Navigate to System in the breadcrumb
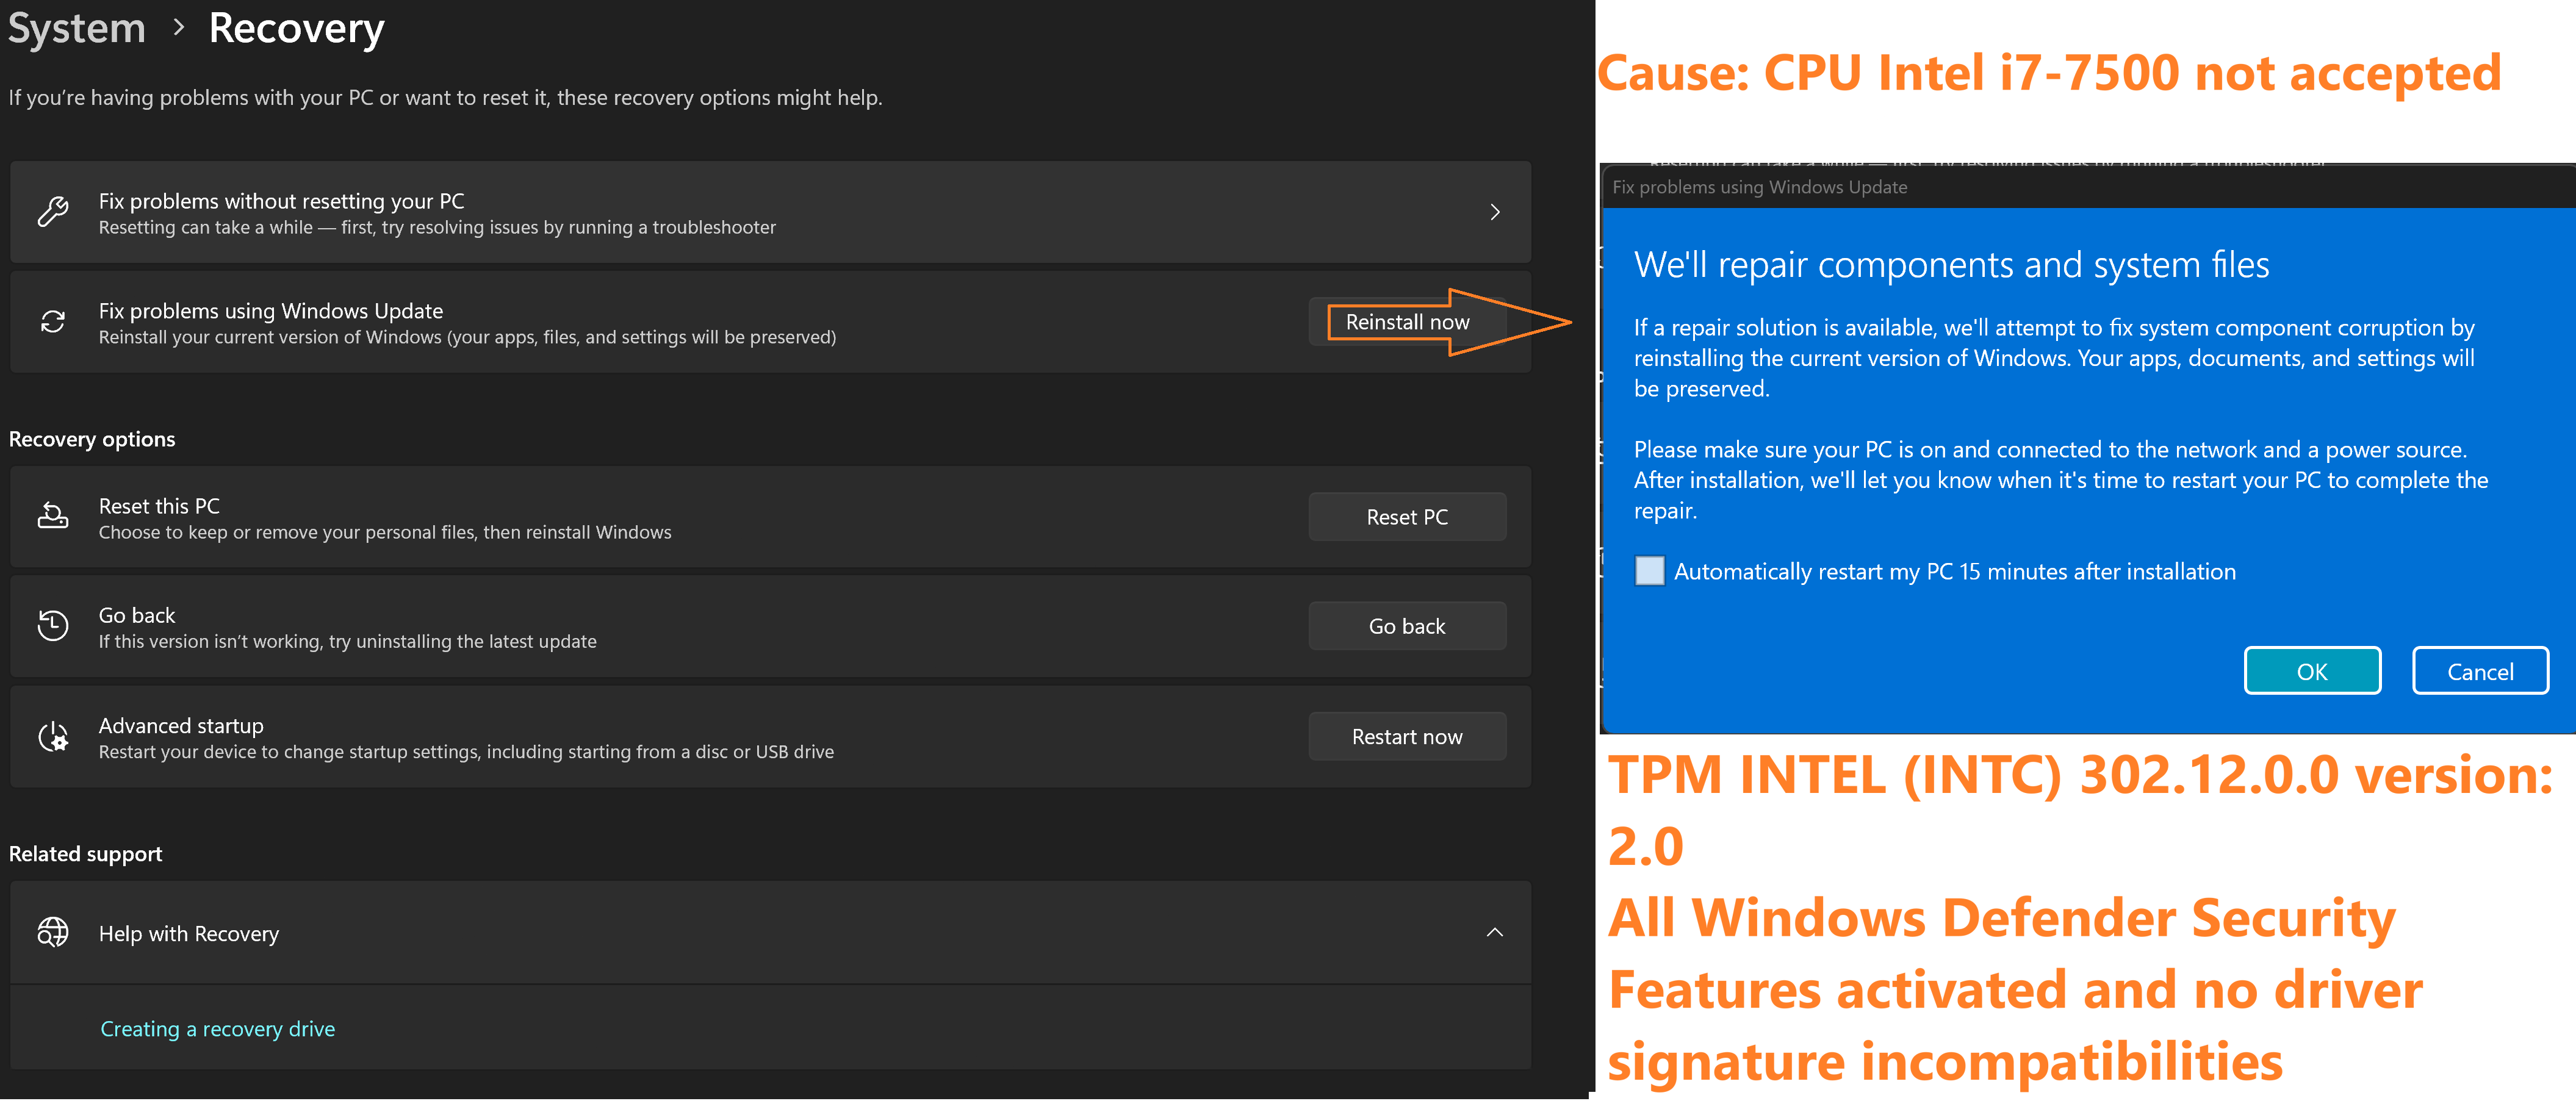This screenshot has height=1101, width=2576. pyautogui.click(x=77, y=28)
